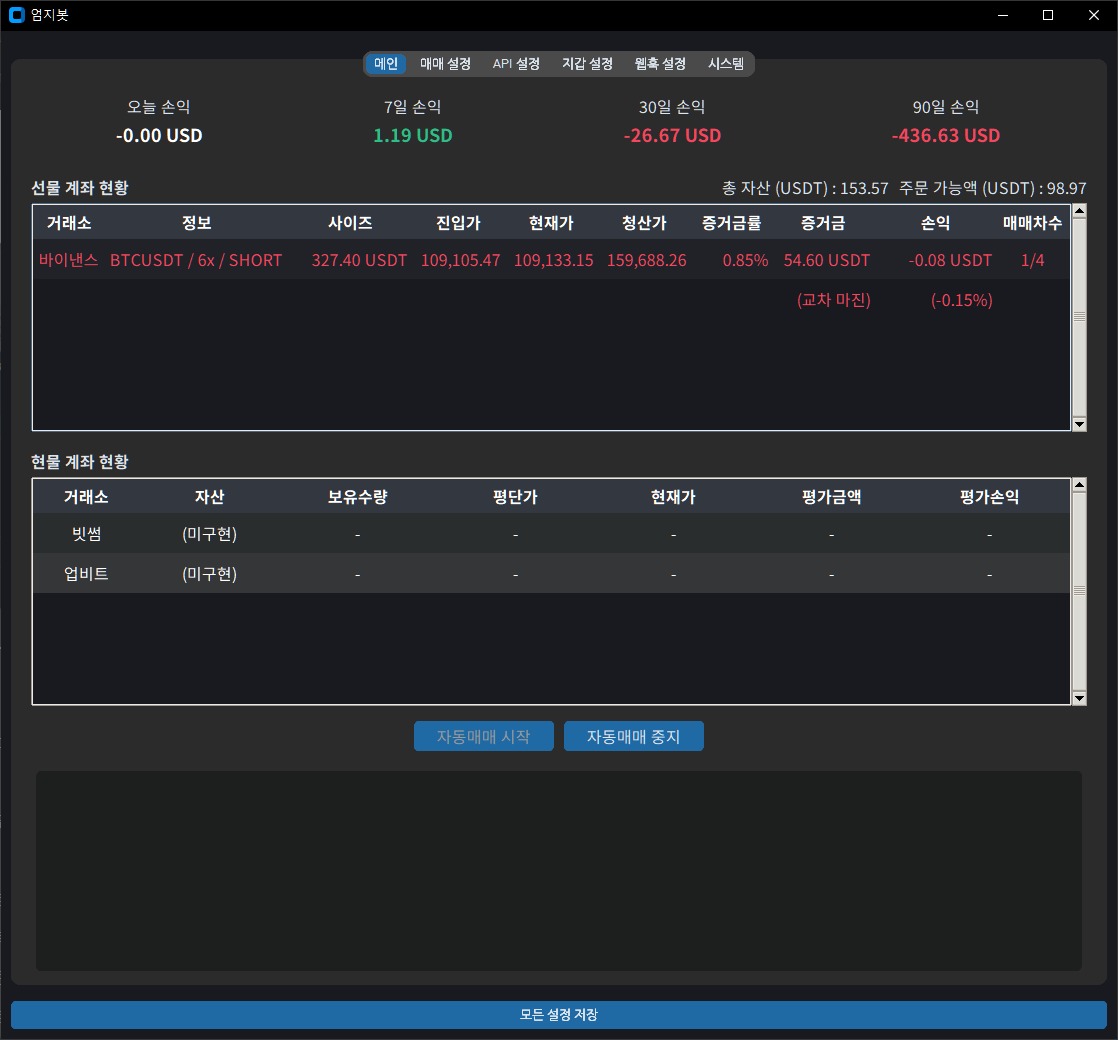Click spot table scrollbar down arrow
This screenshot has height=1040, width=1118.
coord(1079,697)
